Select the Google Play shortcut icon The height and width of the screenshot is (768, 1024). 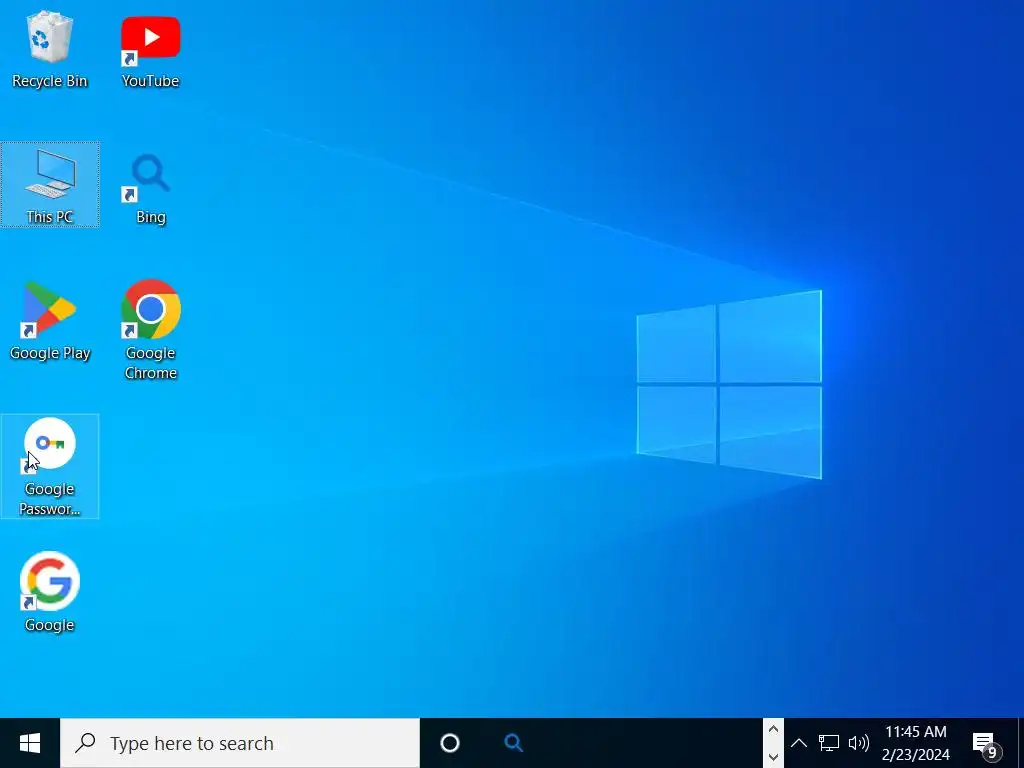tap(50, 321)
